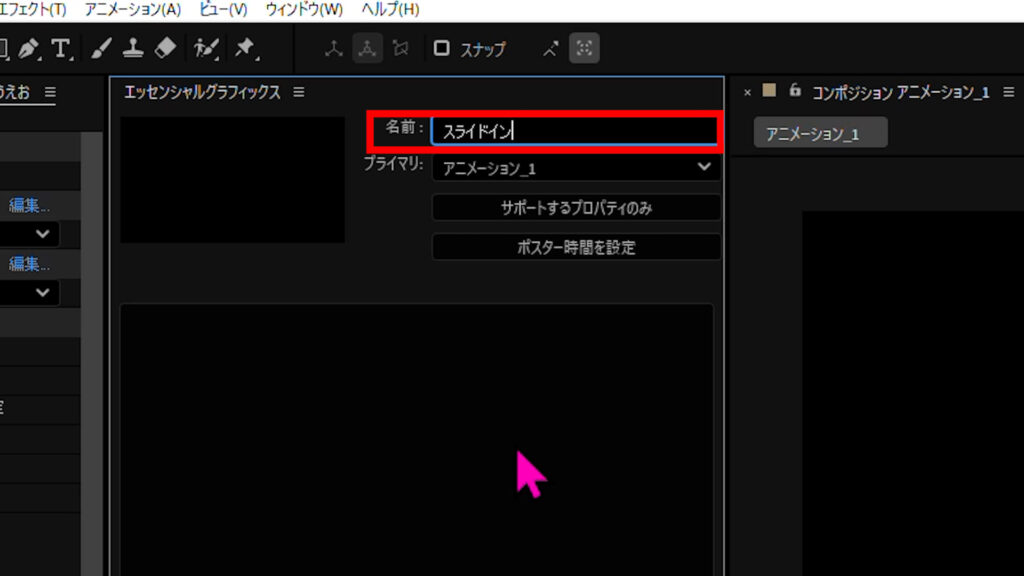Select the Puppet Pin tool
Screen dimensions: 1024x576
pos(244,48)
